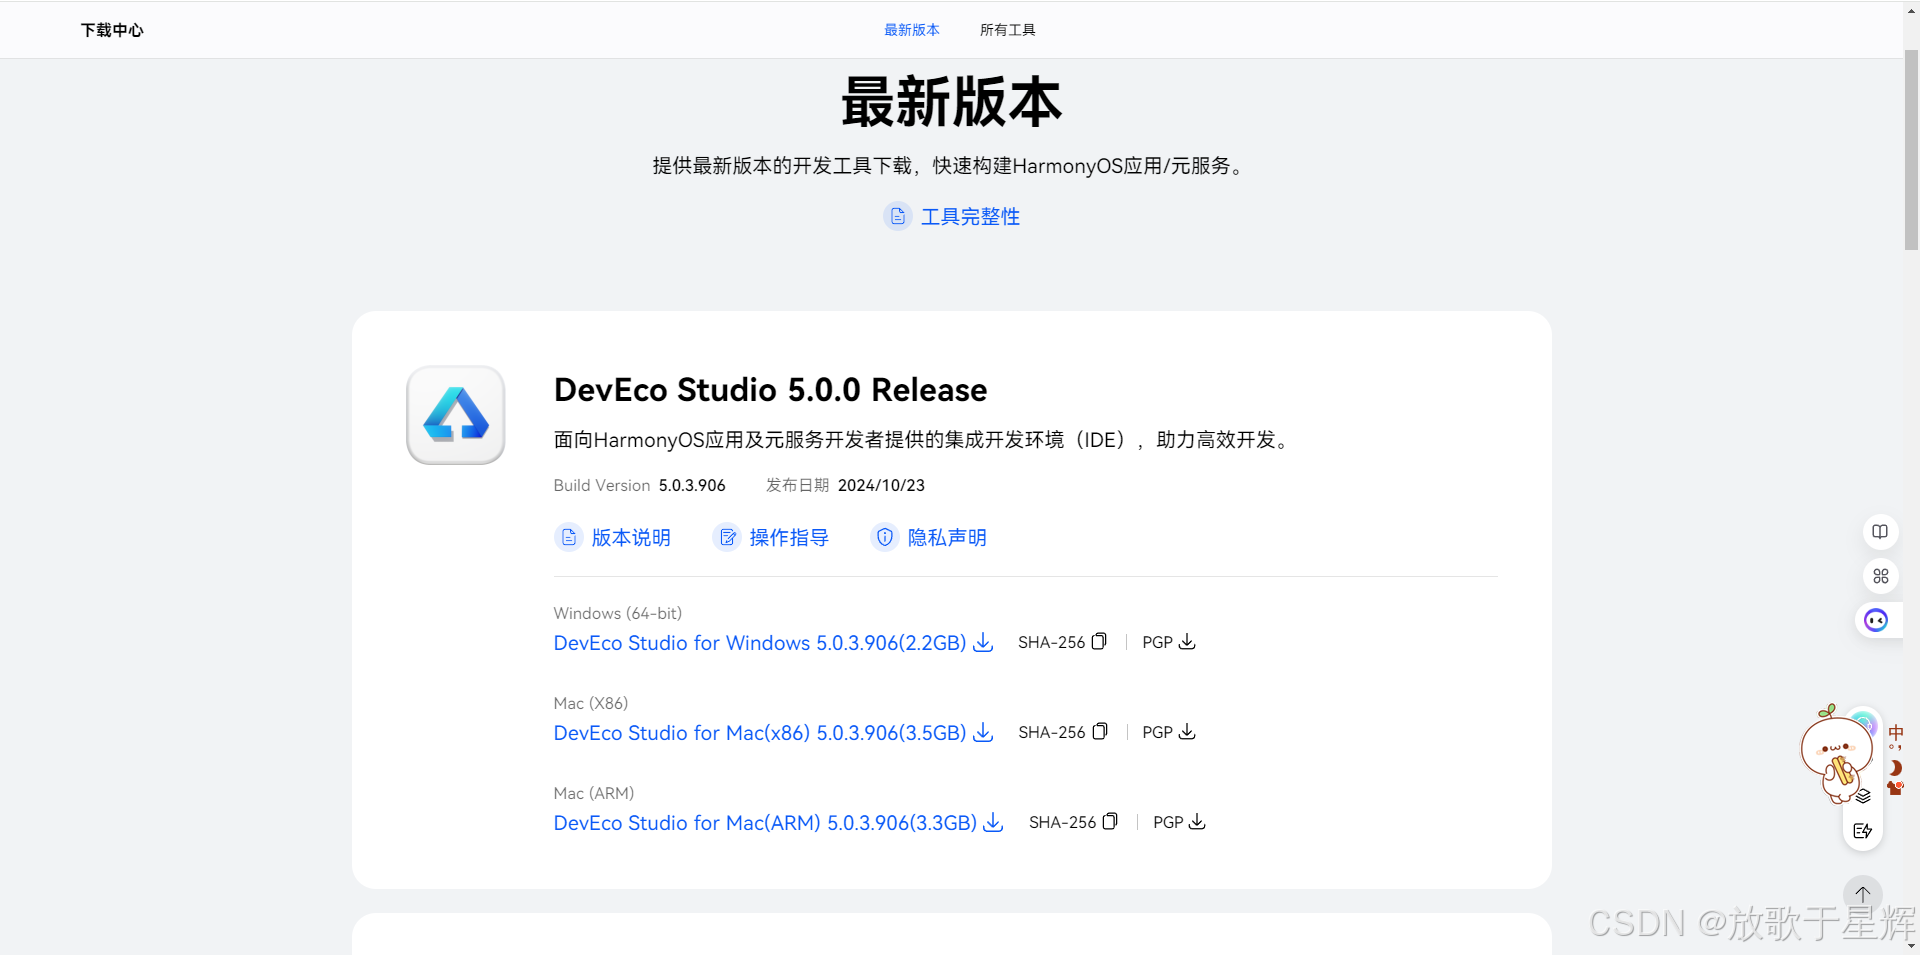Click the apps grid floating sidebar icon
The image size is (1920, 955).
point(1880,576)
